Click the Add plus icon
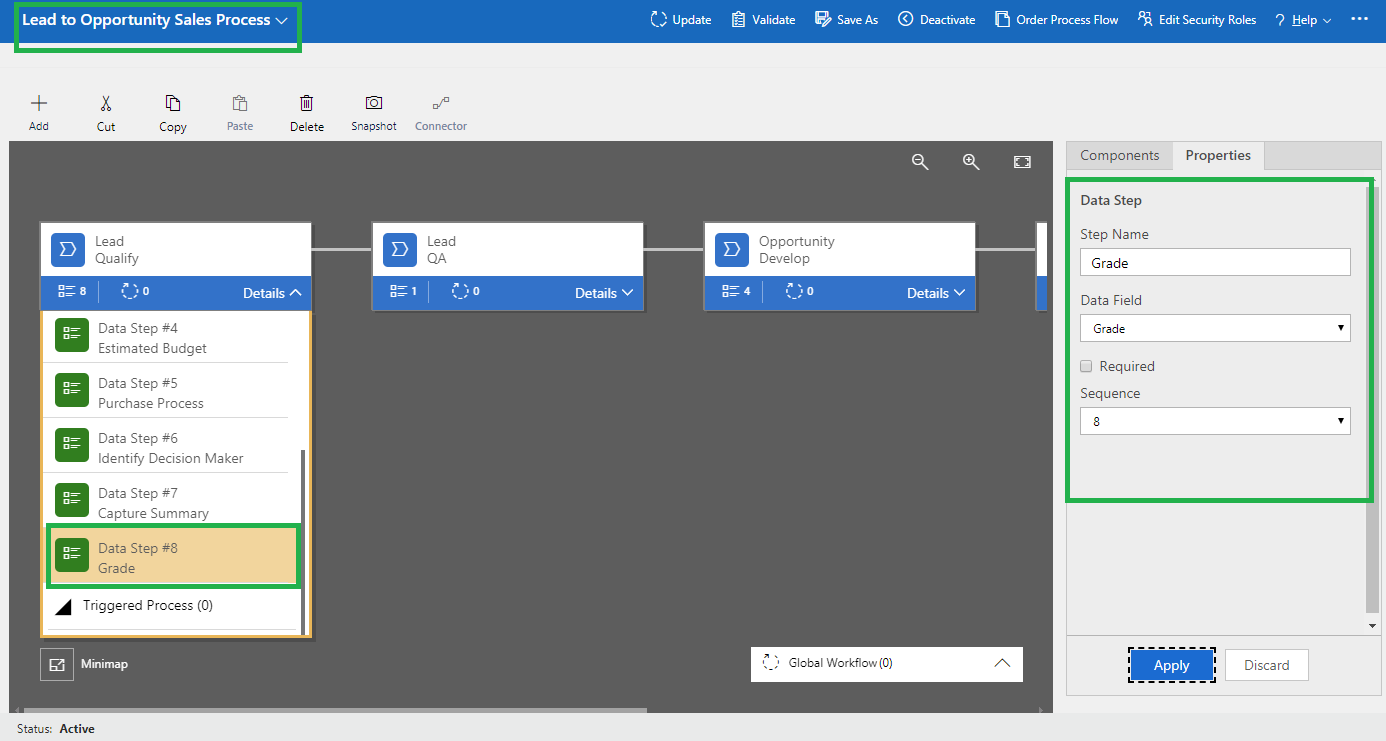The image size is (1386, 741). (39, 103)
